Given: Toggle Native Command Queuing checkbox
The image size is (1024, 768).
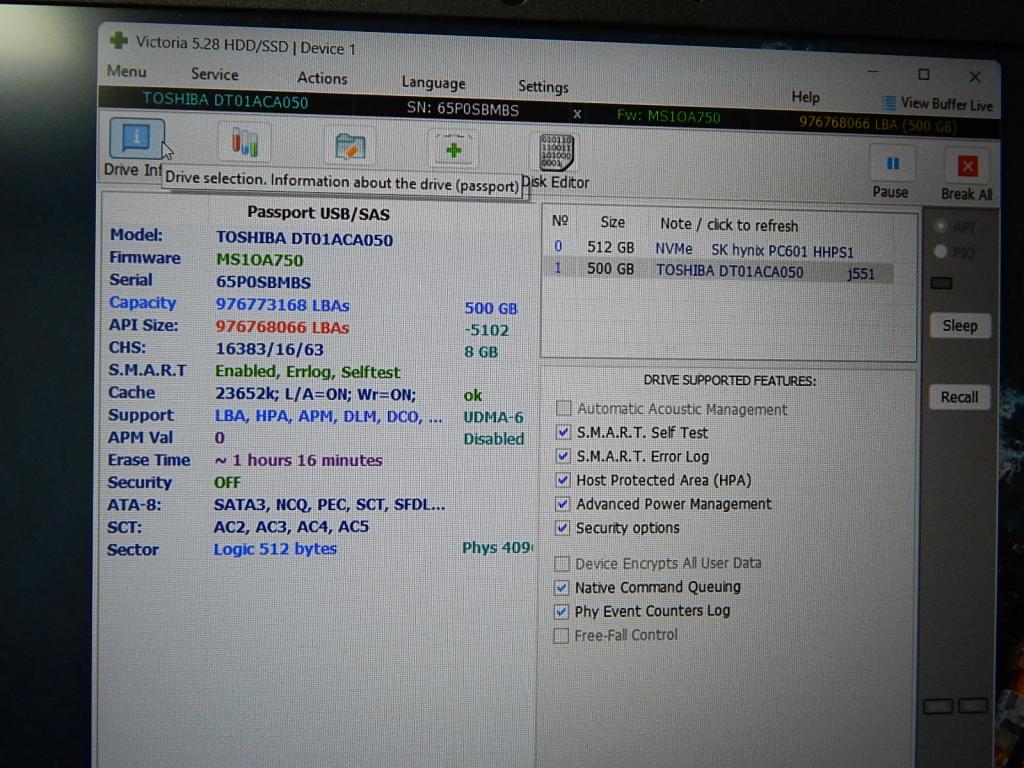Looking at the screenshot, I should [562, 587].
